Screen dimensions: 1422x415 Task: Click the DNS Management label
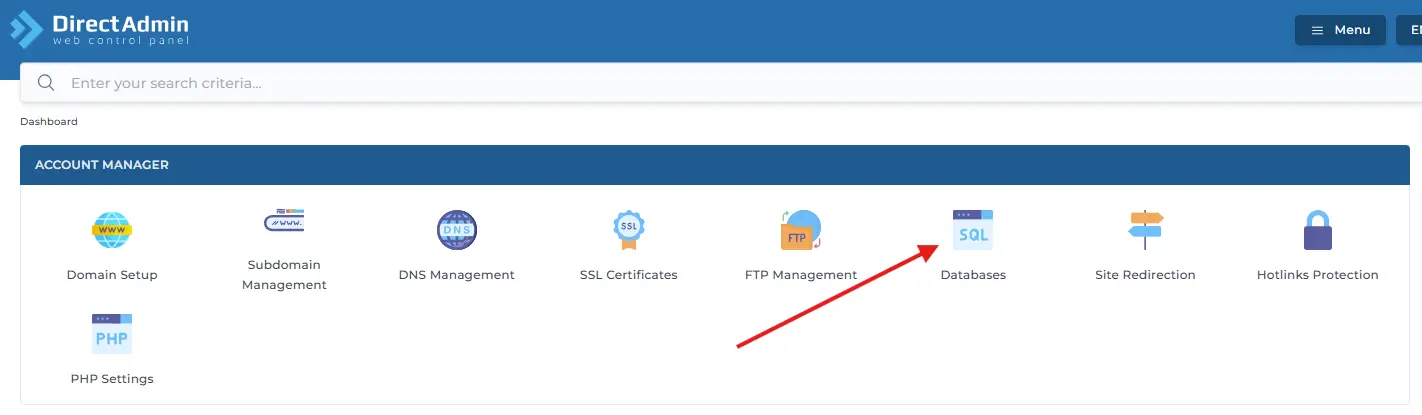[x=457, y=275]
